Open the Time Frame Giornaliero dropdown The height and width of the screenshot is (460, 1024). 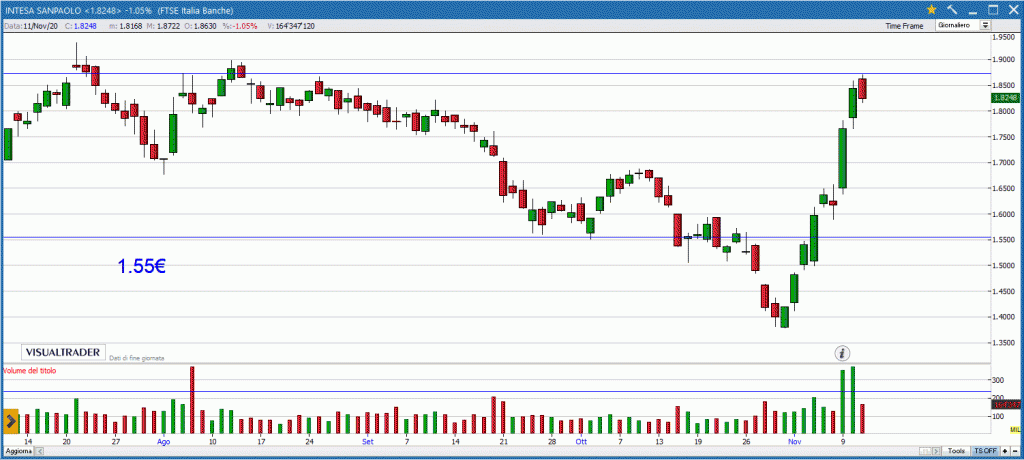pyautogui.click(x=963, y=25)
